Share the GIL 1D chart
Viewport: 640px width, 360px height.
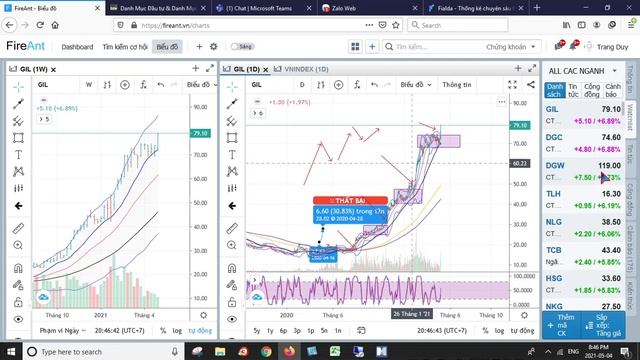click(531, 84)
